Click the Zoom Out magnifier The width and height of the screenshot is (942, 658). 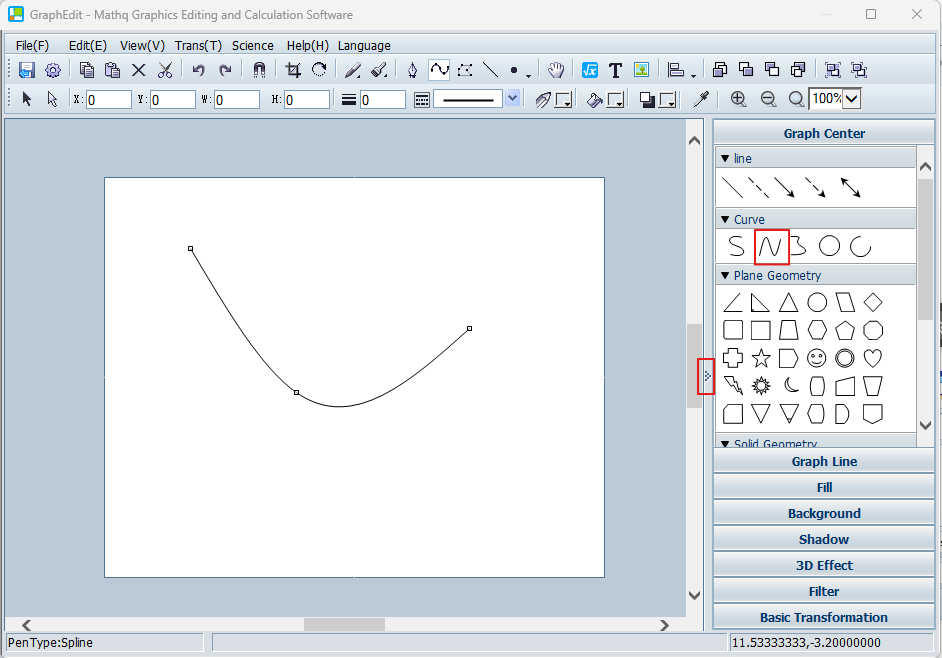(768, 99)
